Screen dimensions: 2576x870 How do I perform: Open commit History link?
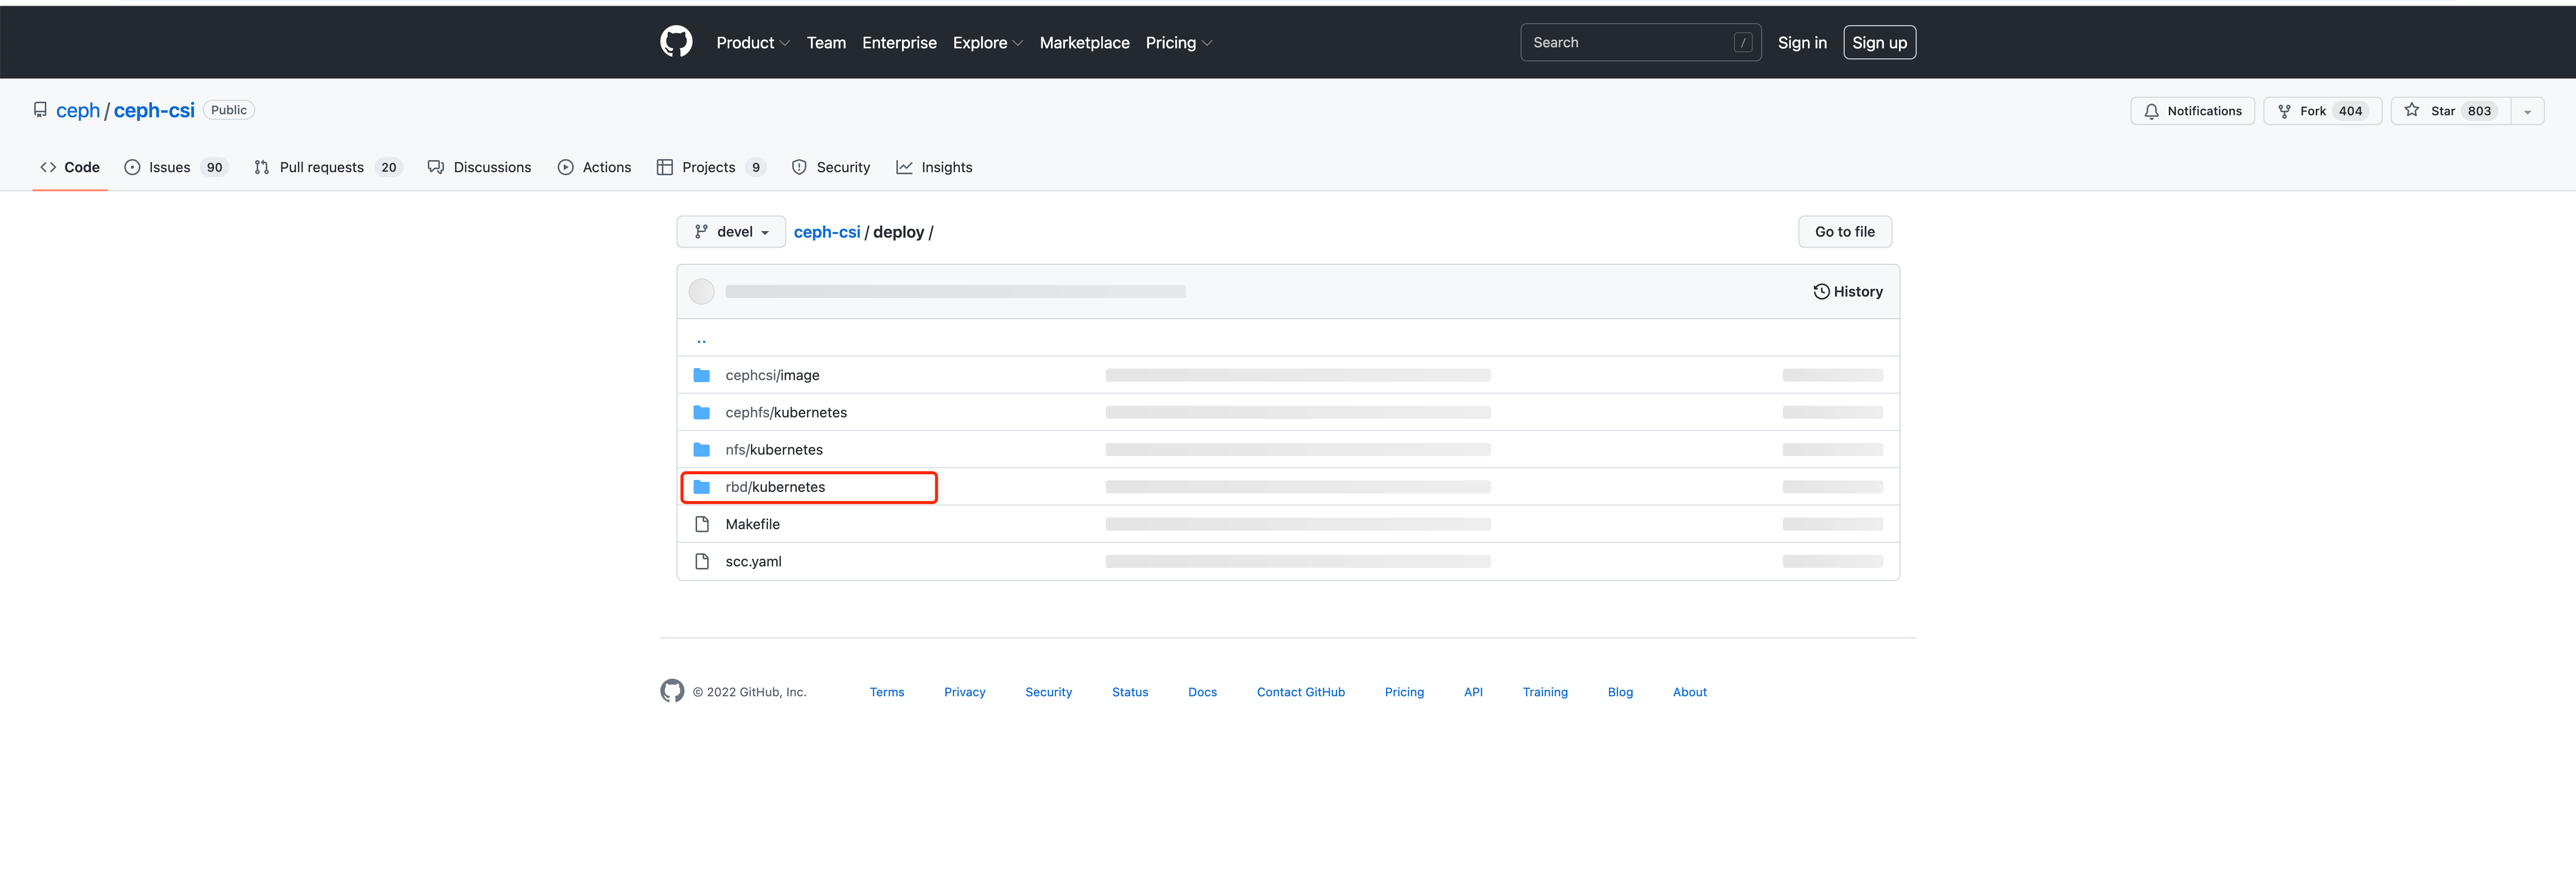pyautogui.click(x=1848, y=292)
